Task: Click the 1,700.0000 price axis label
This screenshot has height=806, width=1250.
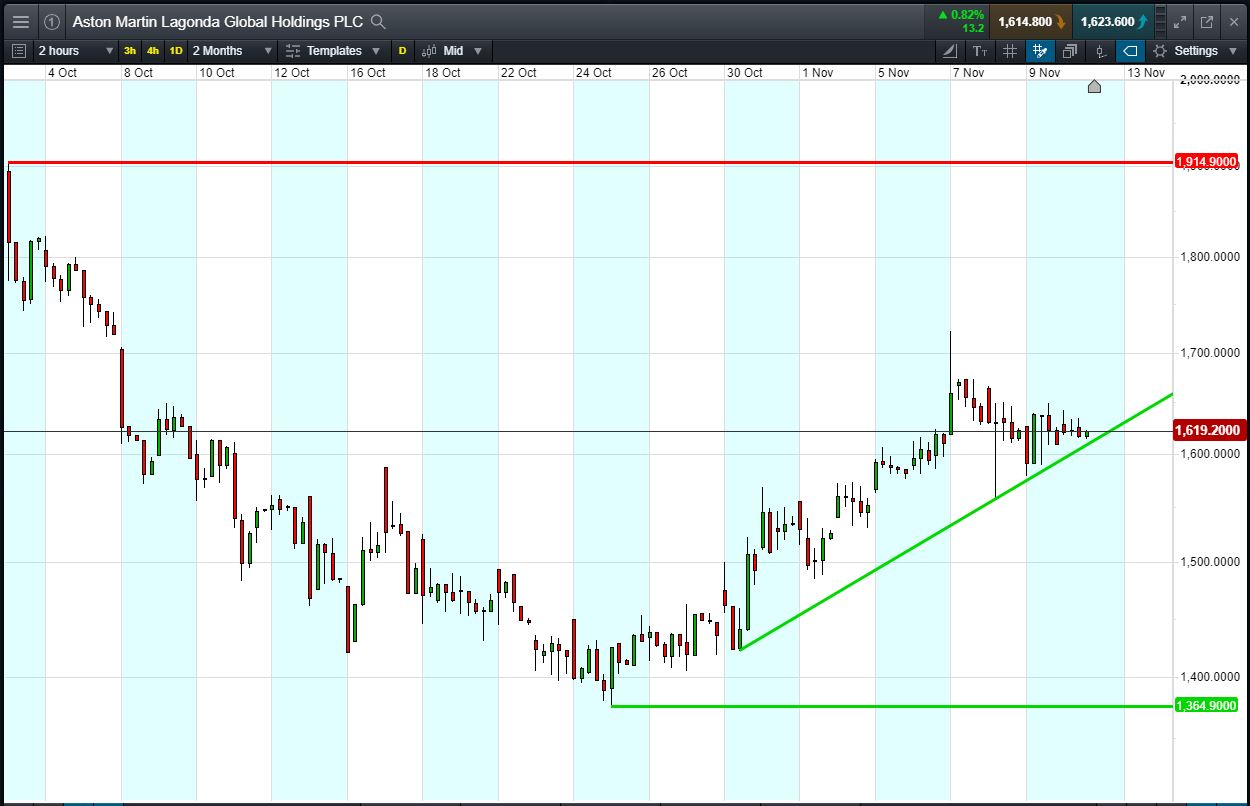Action: tap(1212, 353)
